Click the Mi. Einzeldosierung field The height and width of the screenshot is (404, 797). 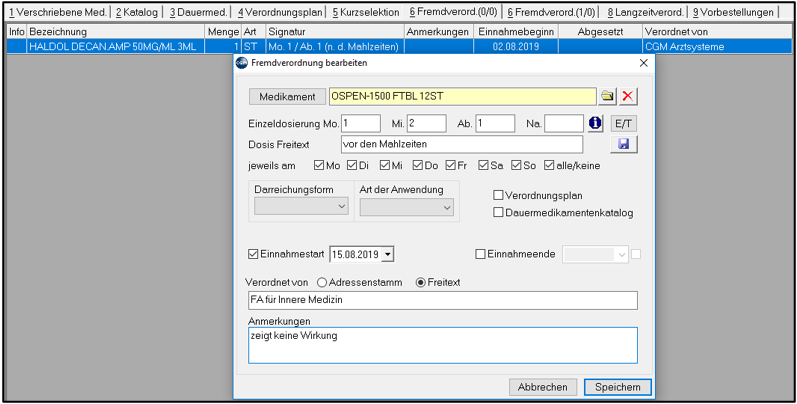(426, 123)
